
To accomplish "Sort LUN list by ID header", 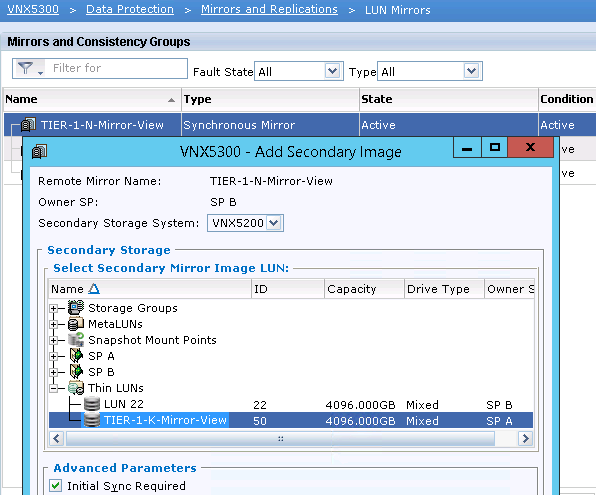I will click(x=288, y=289).
